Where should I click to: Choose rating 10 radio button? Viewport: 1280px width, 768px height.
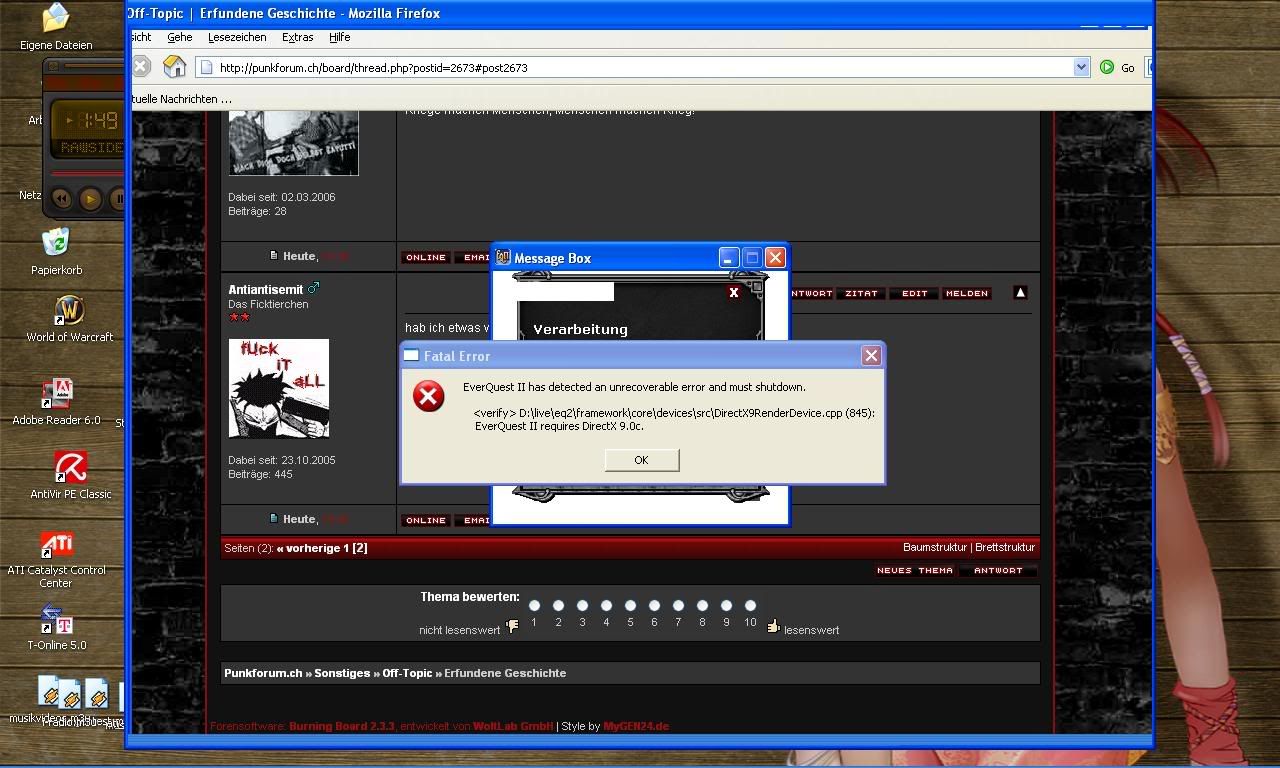tap(750, 605)
